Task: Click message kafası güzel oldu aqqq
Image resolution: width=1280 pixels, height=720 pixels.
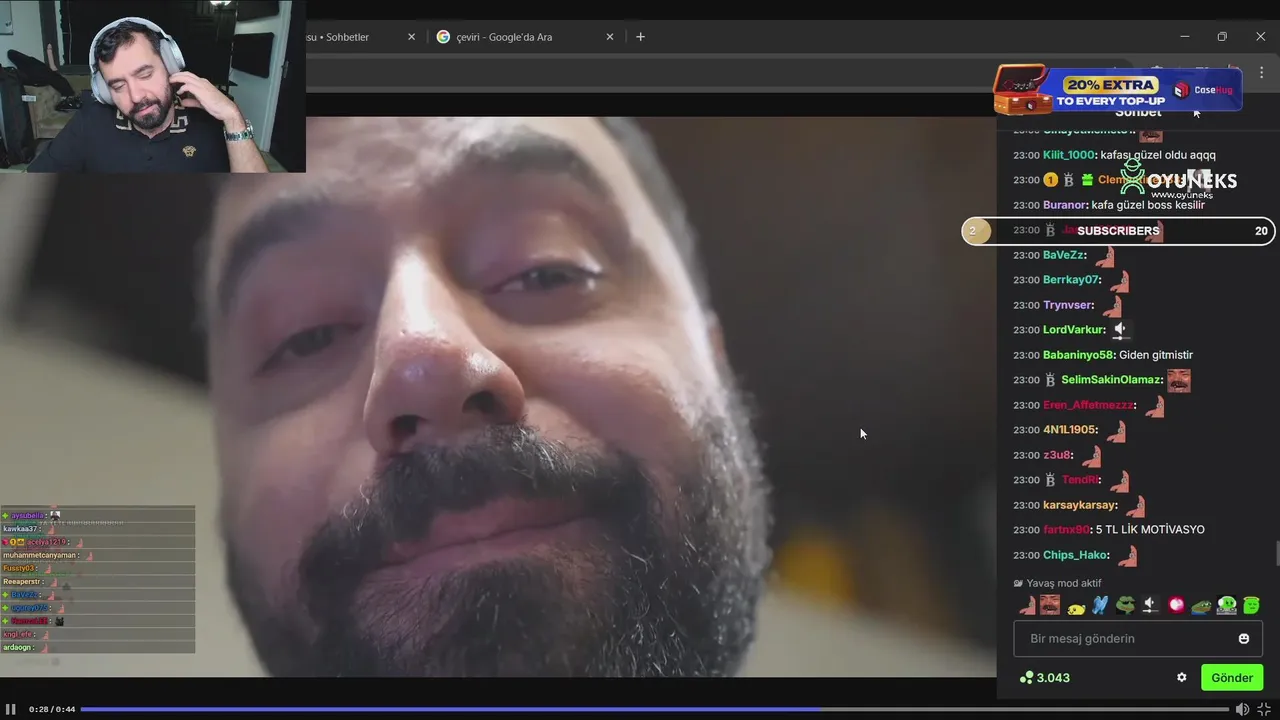Action: pyautogui.click(x=1158, y=155)
